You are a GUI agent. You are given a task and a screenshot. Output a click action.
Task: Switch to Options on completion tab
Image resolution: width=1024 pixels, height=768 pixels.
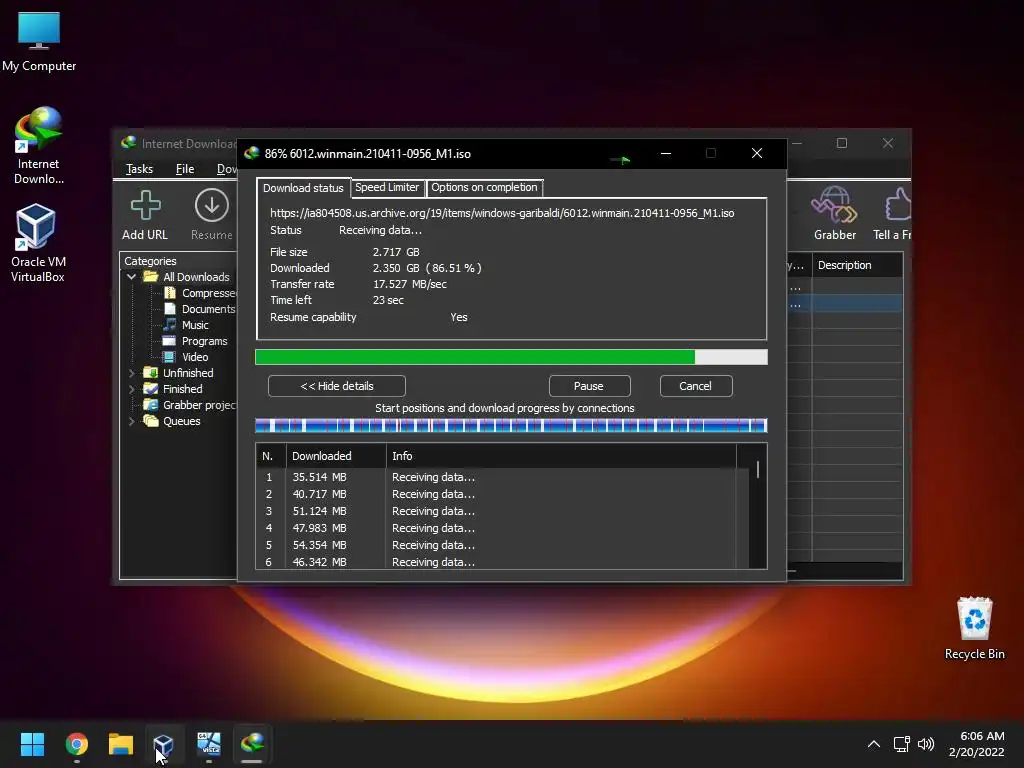coord(484,187)
